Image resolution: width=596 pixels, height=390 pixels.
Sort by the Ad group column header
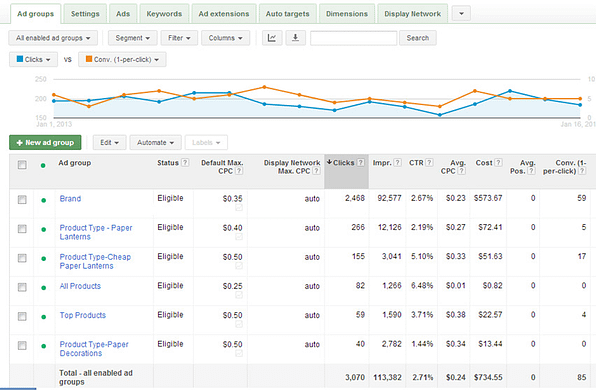click(74, 163)
